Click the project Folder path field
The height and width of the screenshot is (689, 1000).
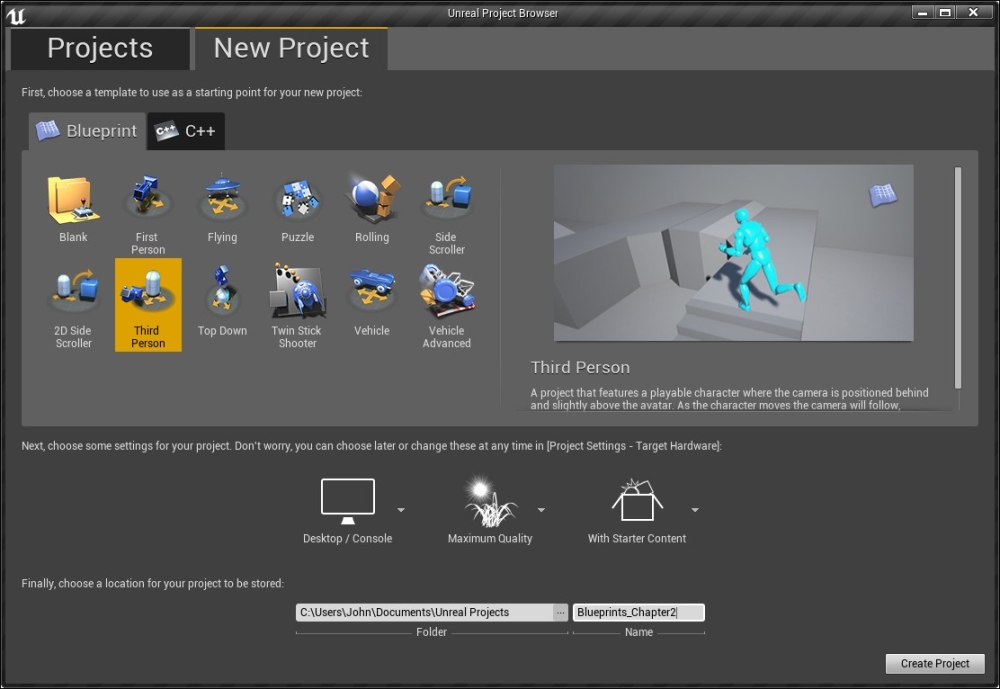(x=425, y=612)
